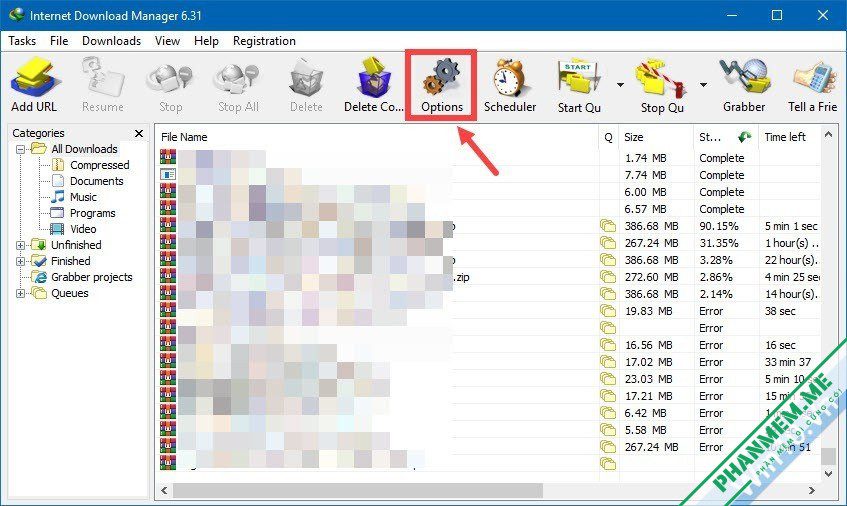Select the Queues category
This screenshot has width=847, height=506.
click(70, 293)
